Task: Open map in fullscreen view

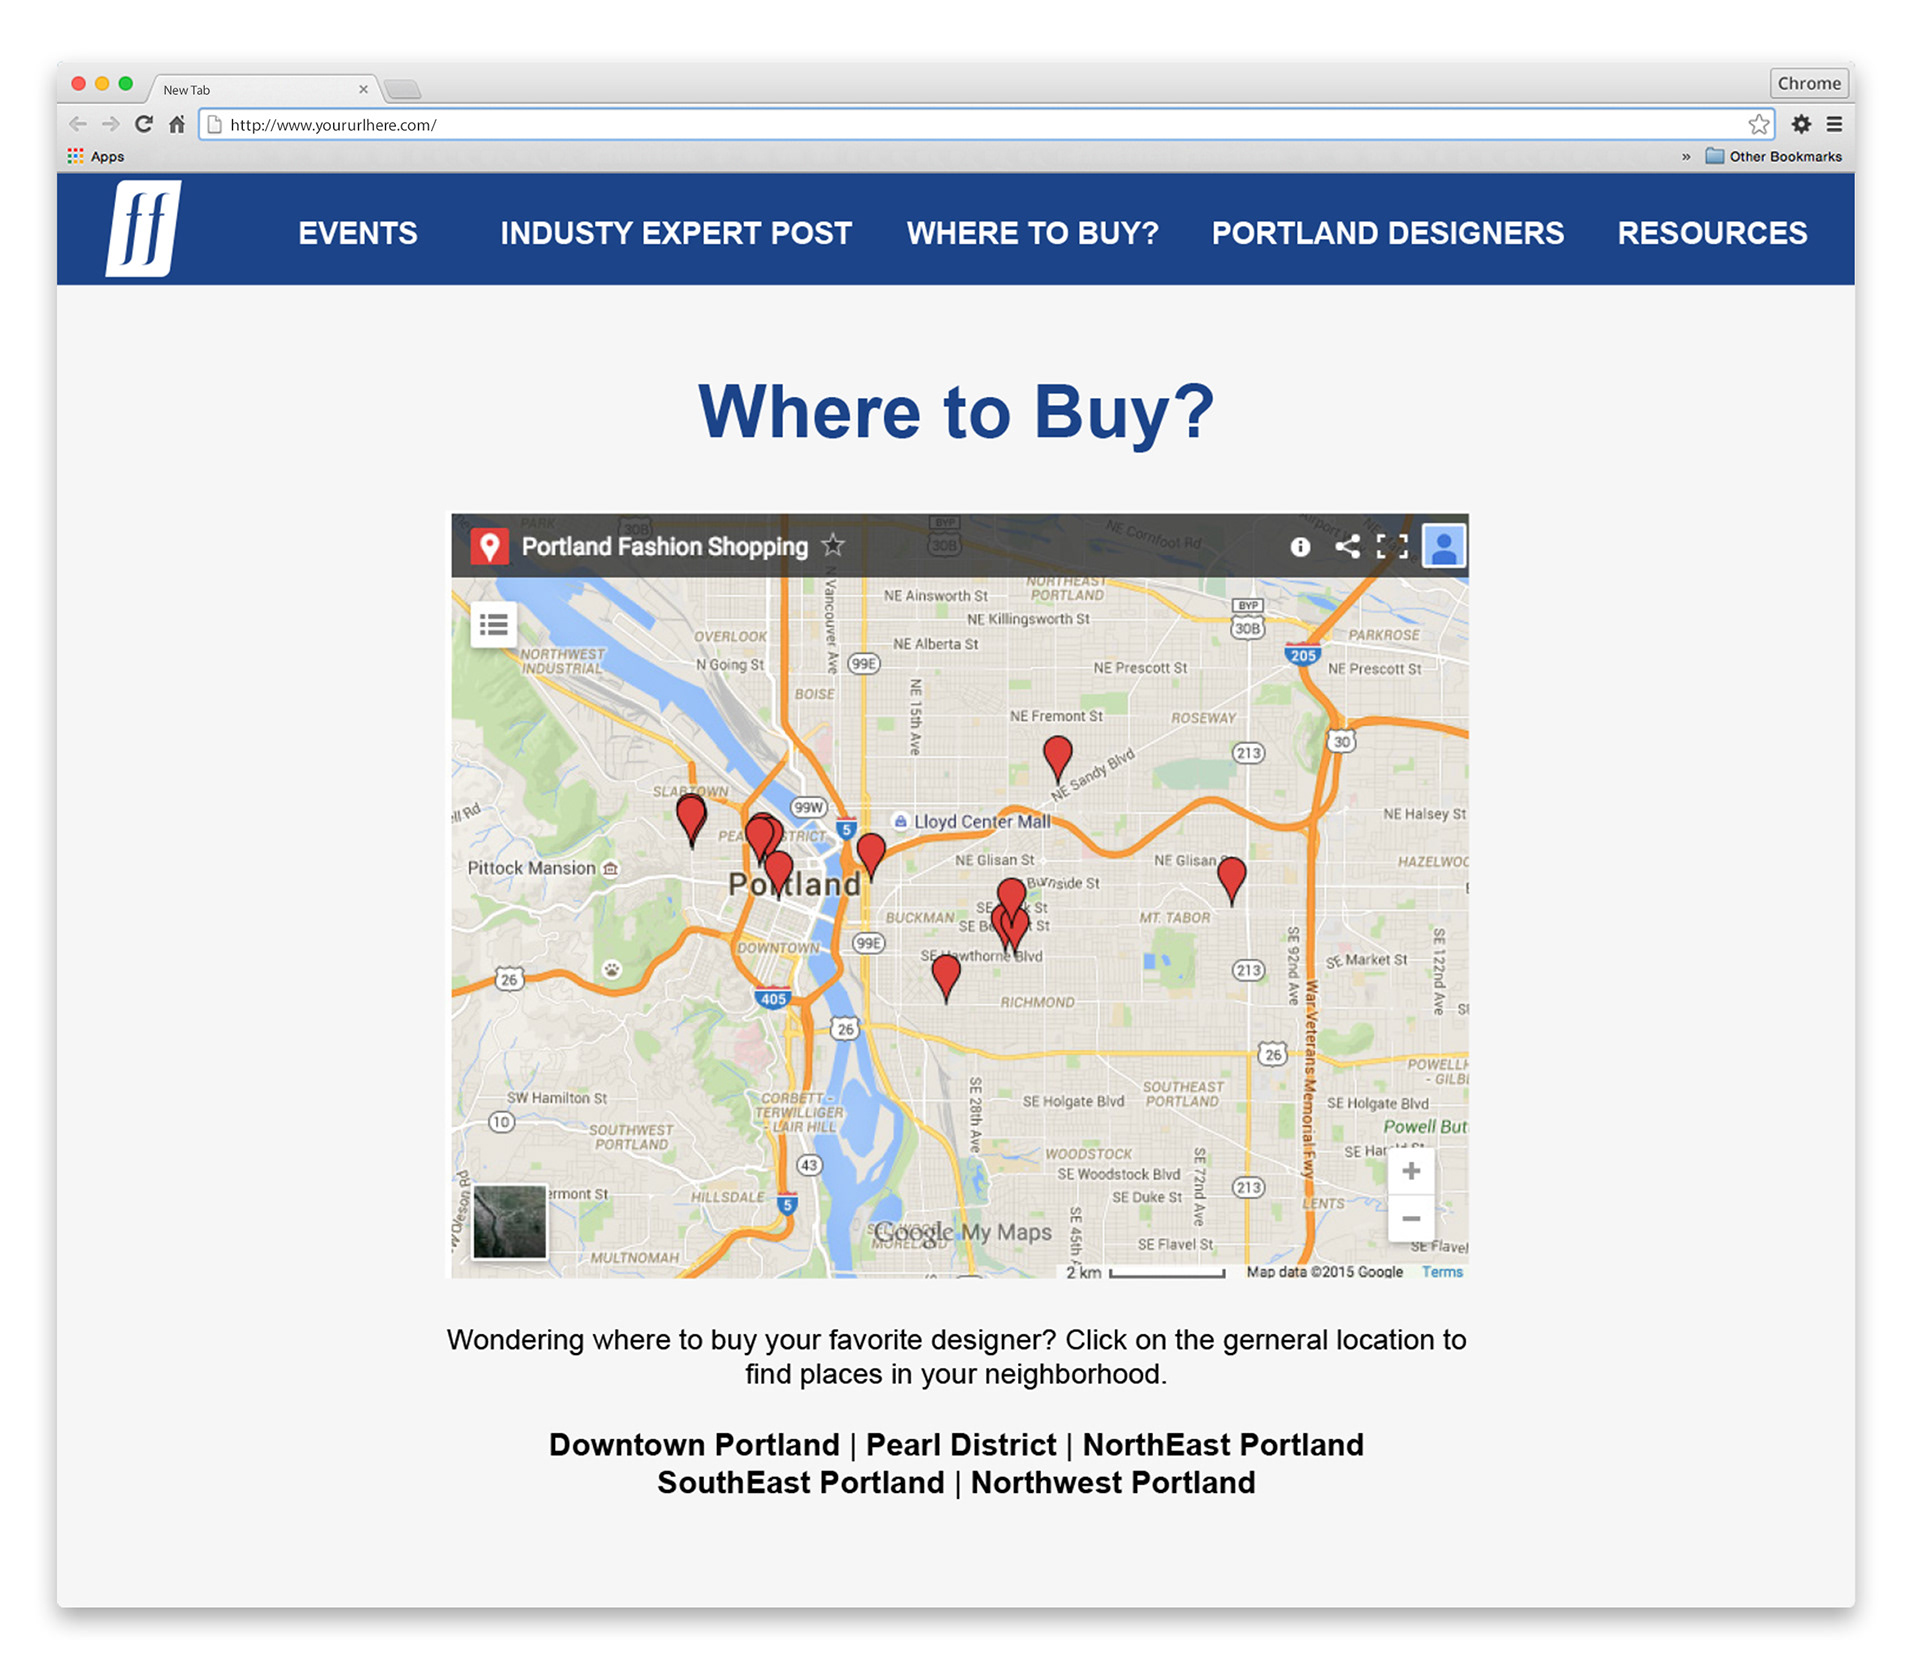Action: [1392, 546]
